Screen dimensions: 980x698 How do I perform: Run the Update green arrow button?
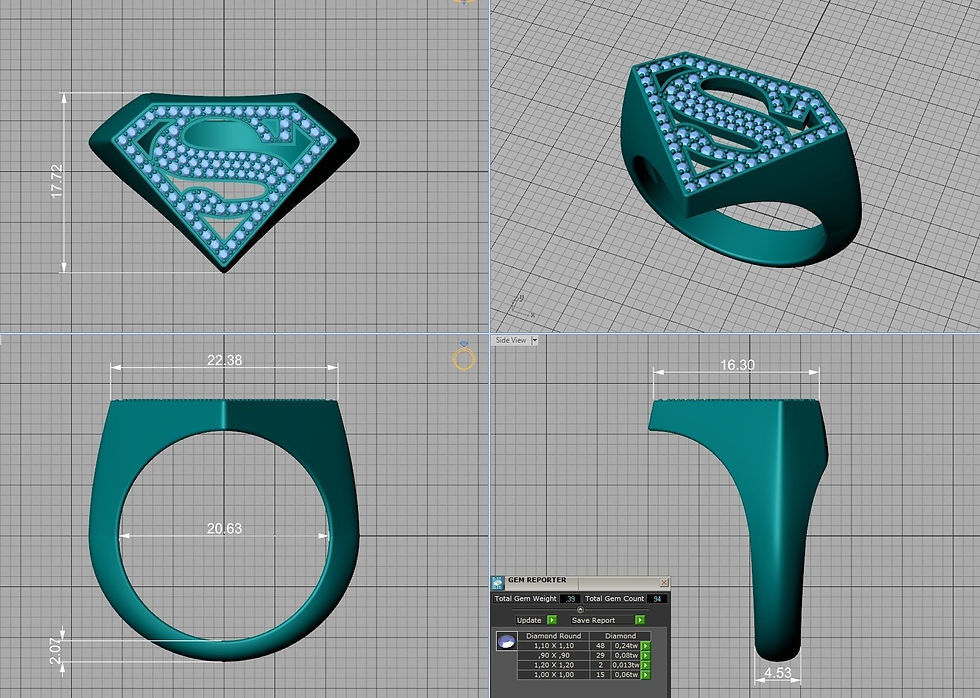tap(551, 620)
